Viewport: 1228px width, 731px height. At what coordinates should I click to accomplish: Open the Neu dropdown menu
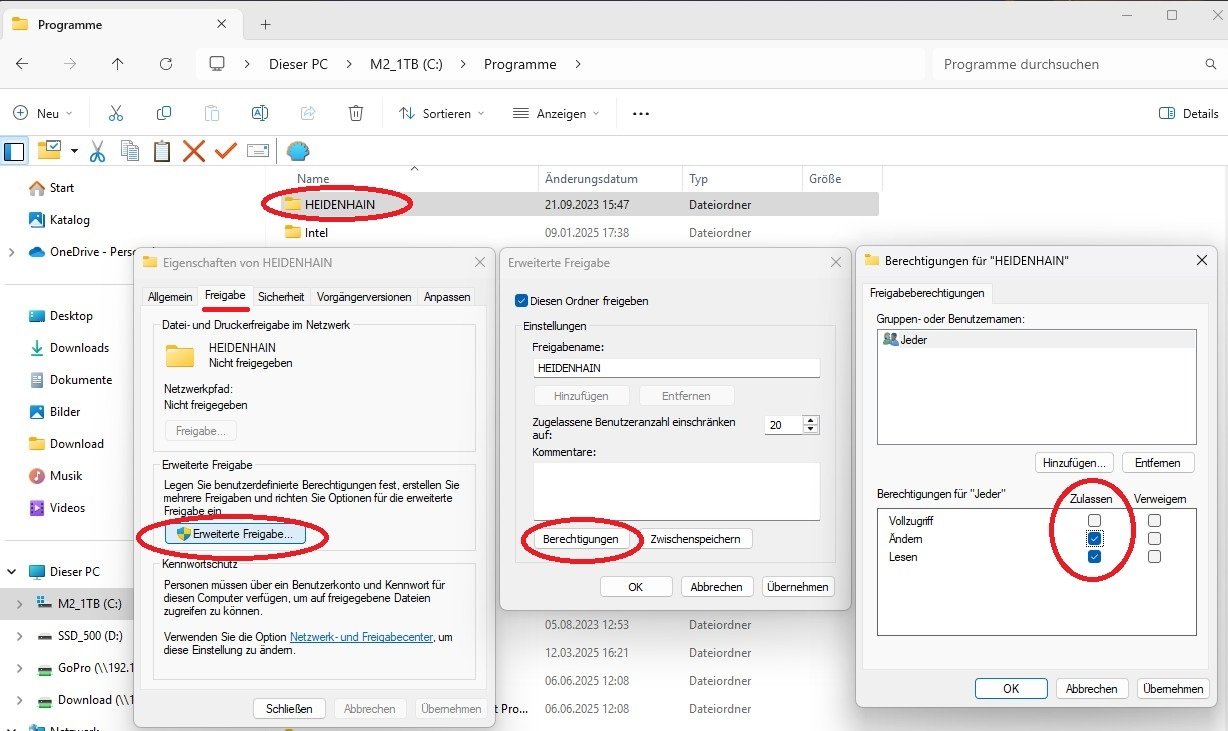pyautogui.click(x=43, y=113)
